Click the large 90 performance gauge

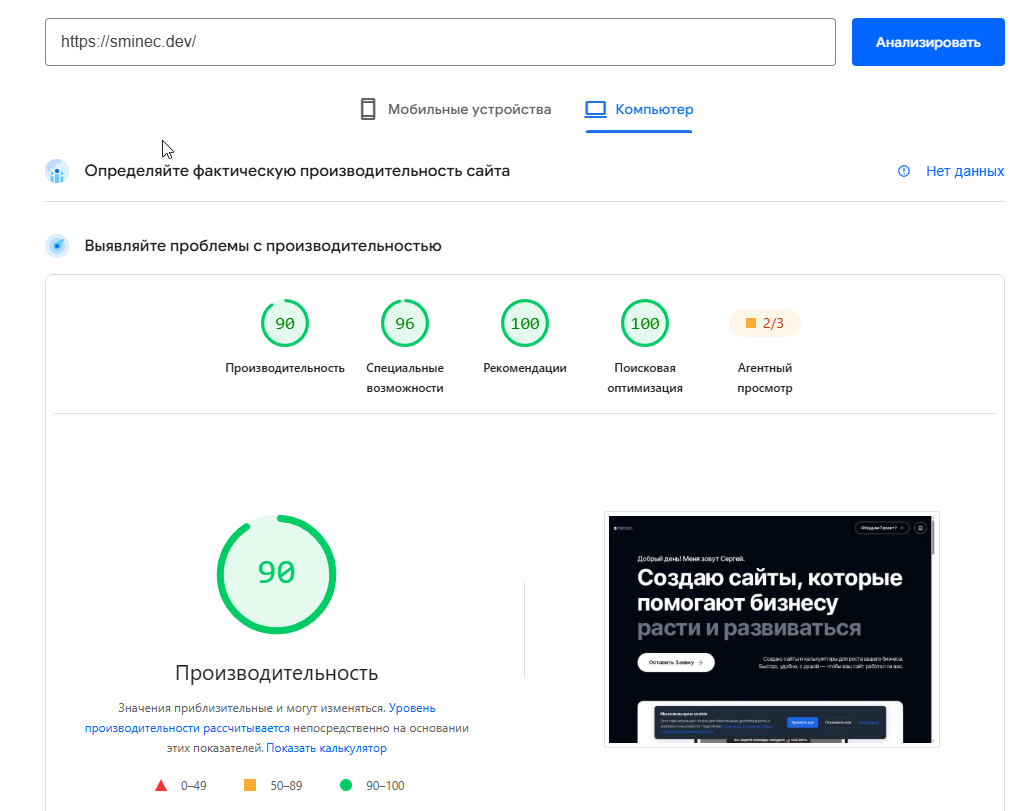pyautogui.click(x=276, y=574)
